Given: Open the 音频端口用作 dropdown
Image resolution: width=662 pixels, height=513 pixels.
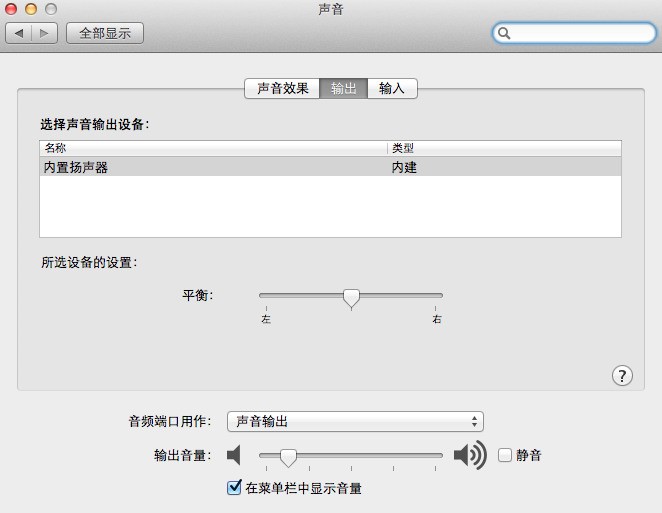Looking at the screenshot, I should pyautogui.click(x=355, y=421).
